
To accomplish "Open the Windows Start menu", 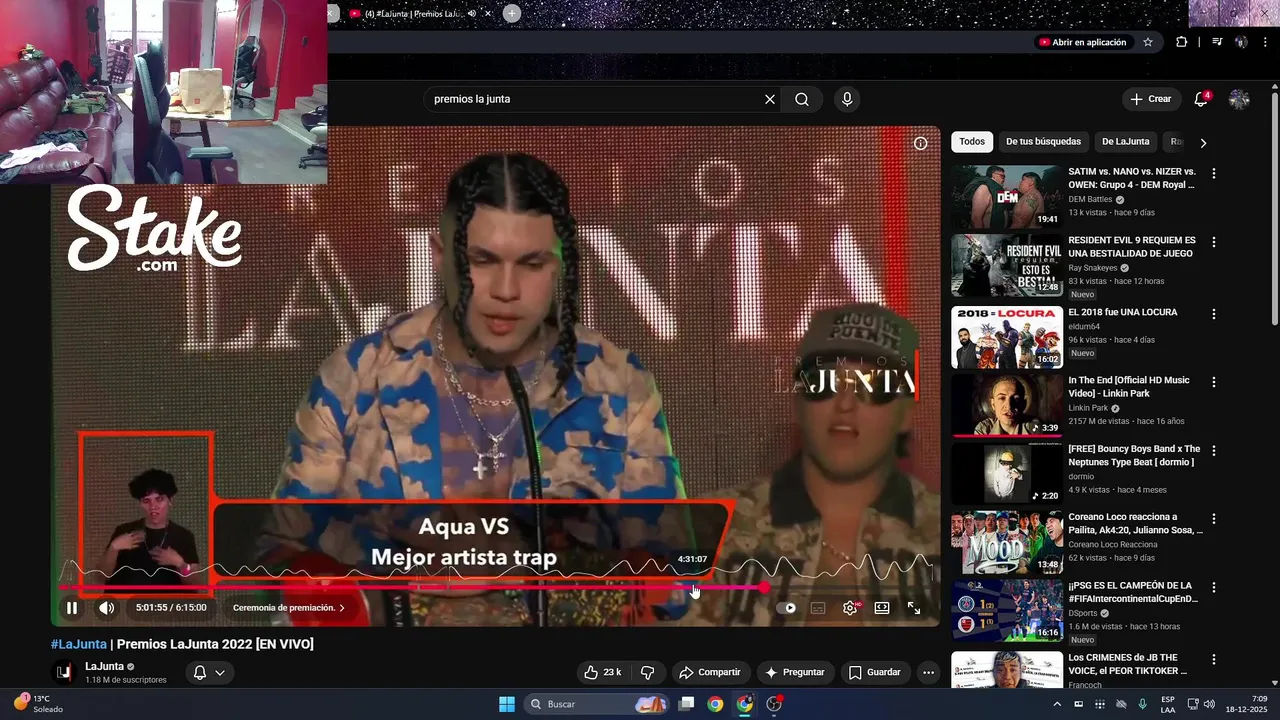I will coord(507,704).
